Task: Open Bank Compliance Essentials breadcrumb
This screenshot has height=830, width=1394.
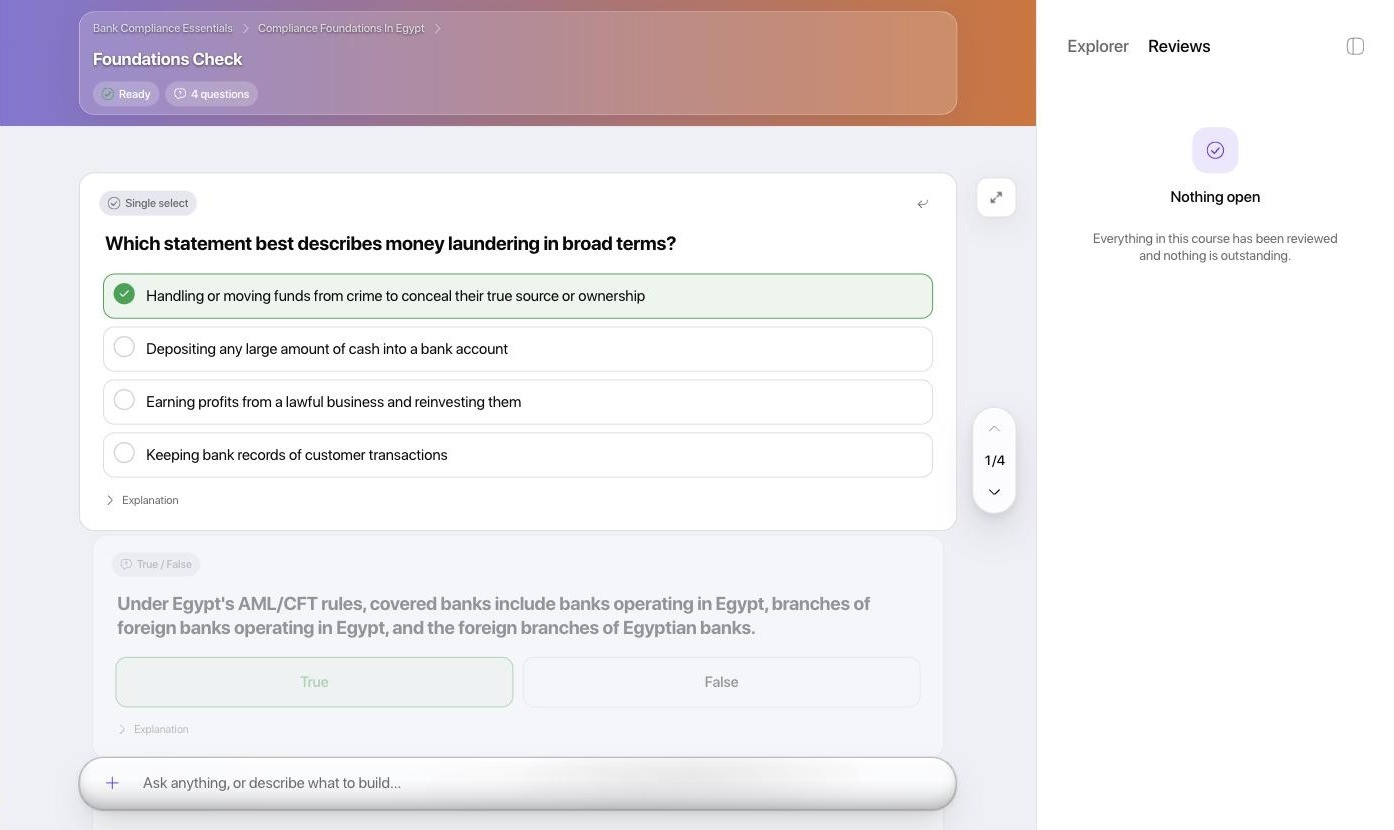Action: click(163, 28)
